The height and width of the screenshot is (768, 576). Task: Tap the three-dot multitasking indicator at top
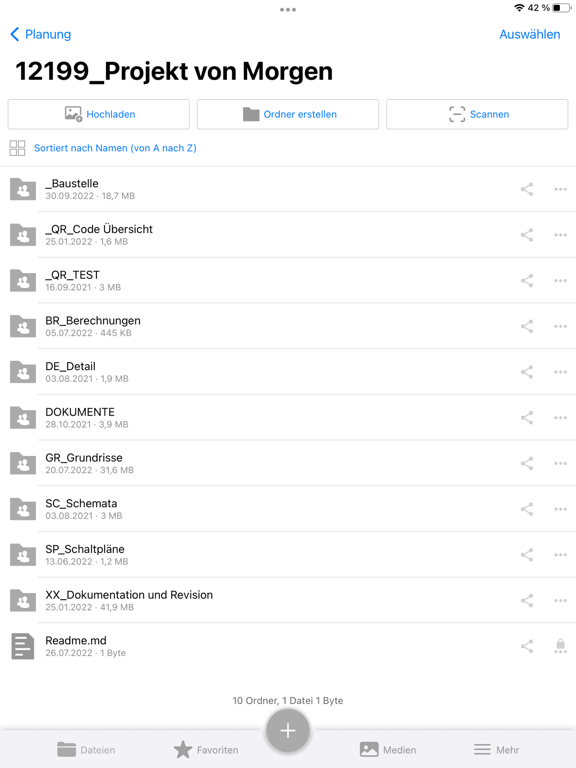click(x=288, y=9)
